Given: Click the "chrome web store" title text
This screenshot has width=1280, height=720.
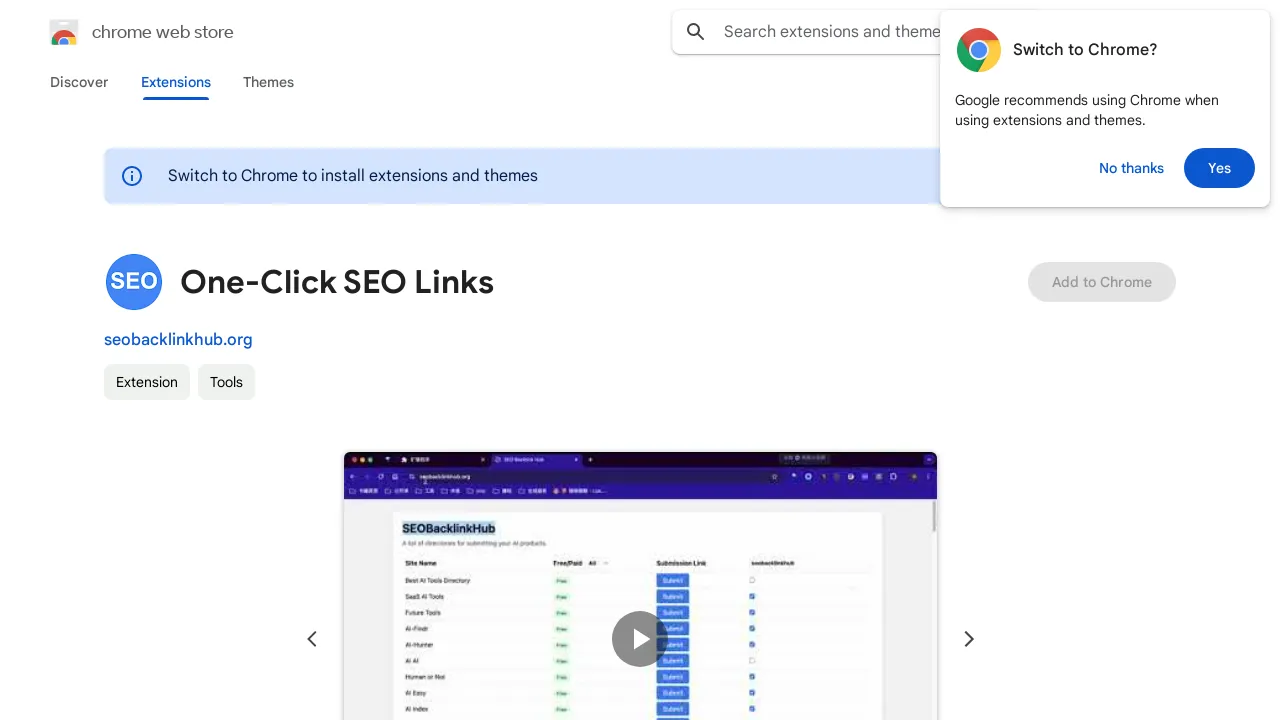Looking at the screenshot, I should click(x=163, y=32).
